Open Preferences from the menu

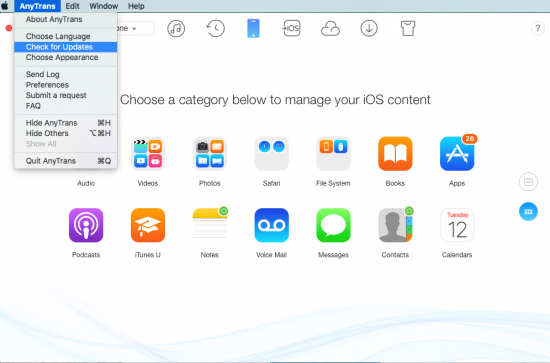click(66, 85)
